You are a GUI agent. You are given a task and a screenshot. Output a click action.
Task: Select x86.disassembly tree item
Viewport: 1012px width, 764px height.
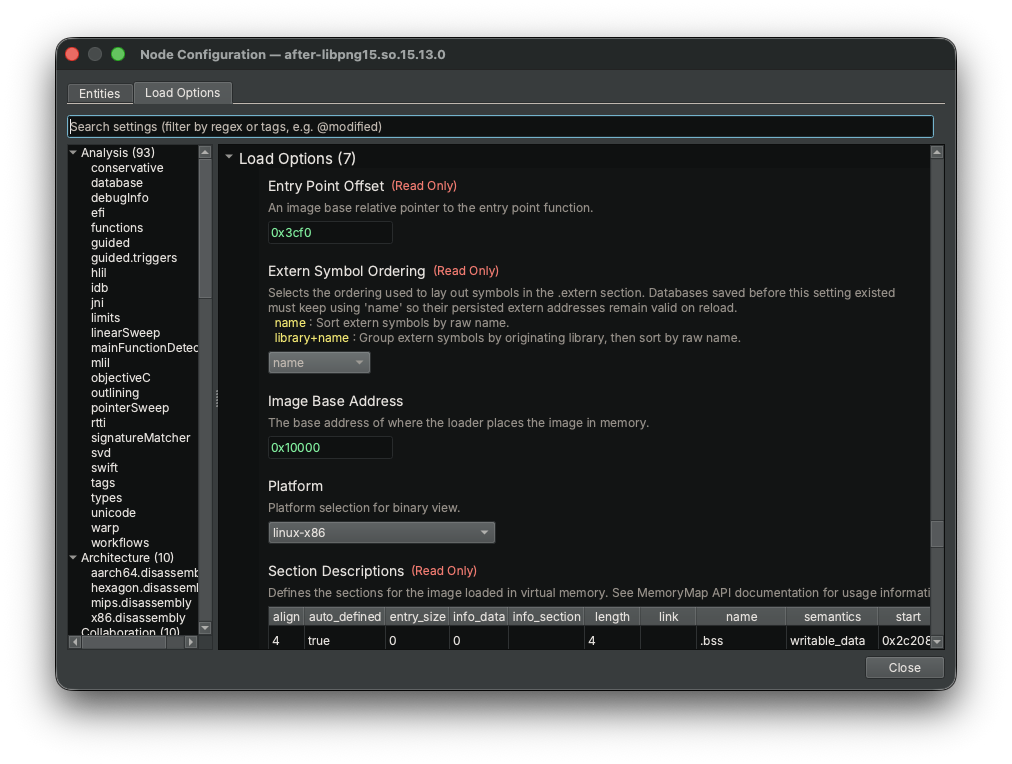click(138, 618)
